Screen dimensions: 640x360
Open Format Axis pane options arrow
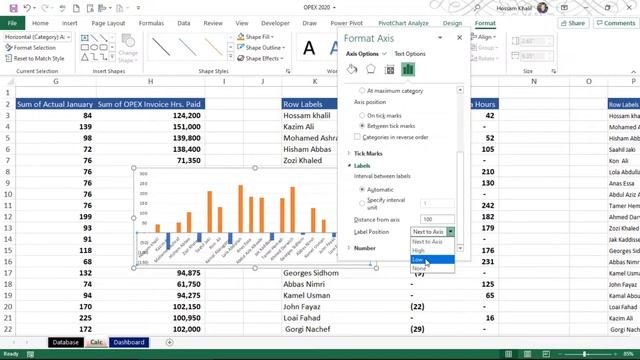440,38
